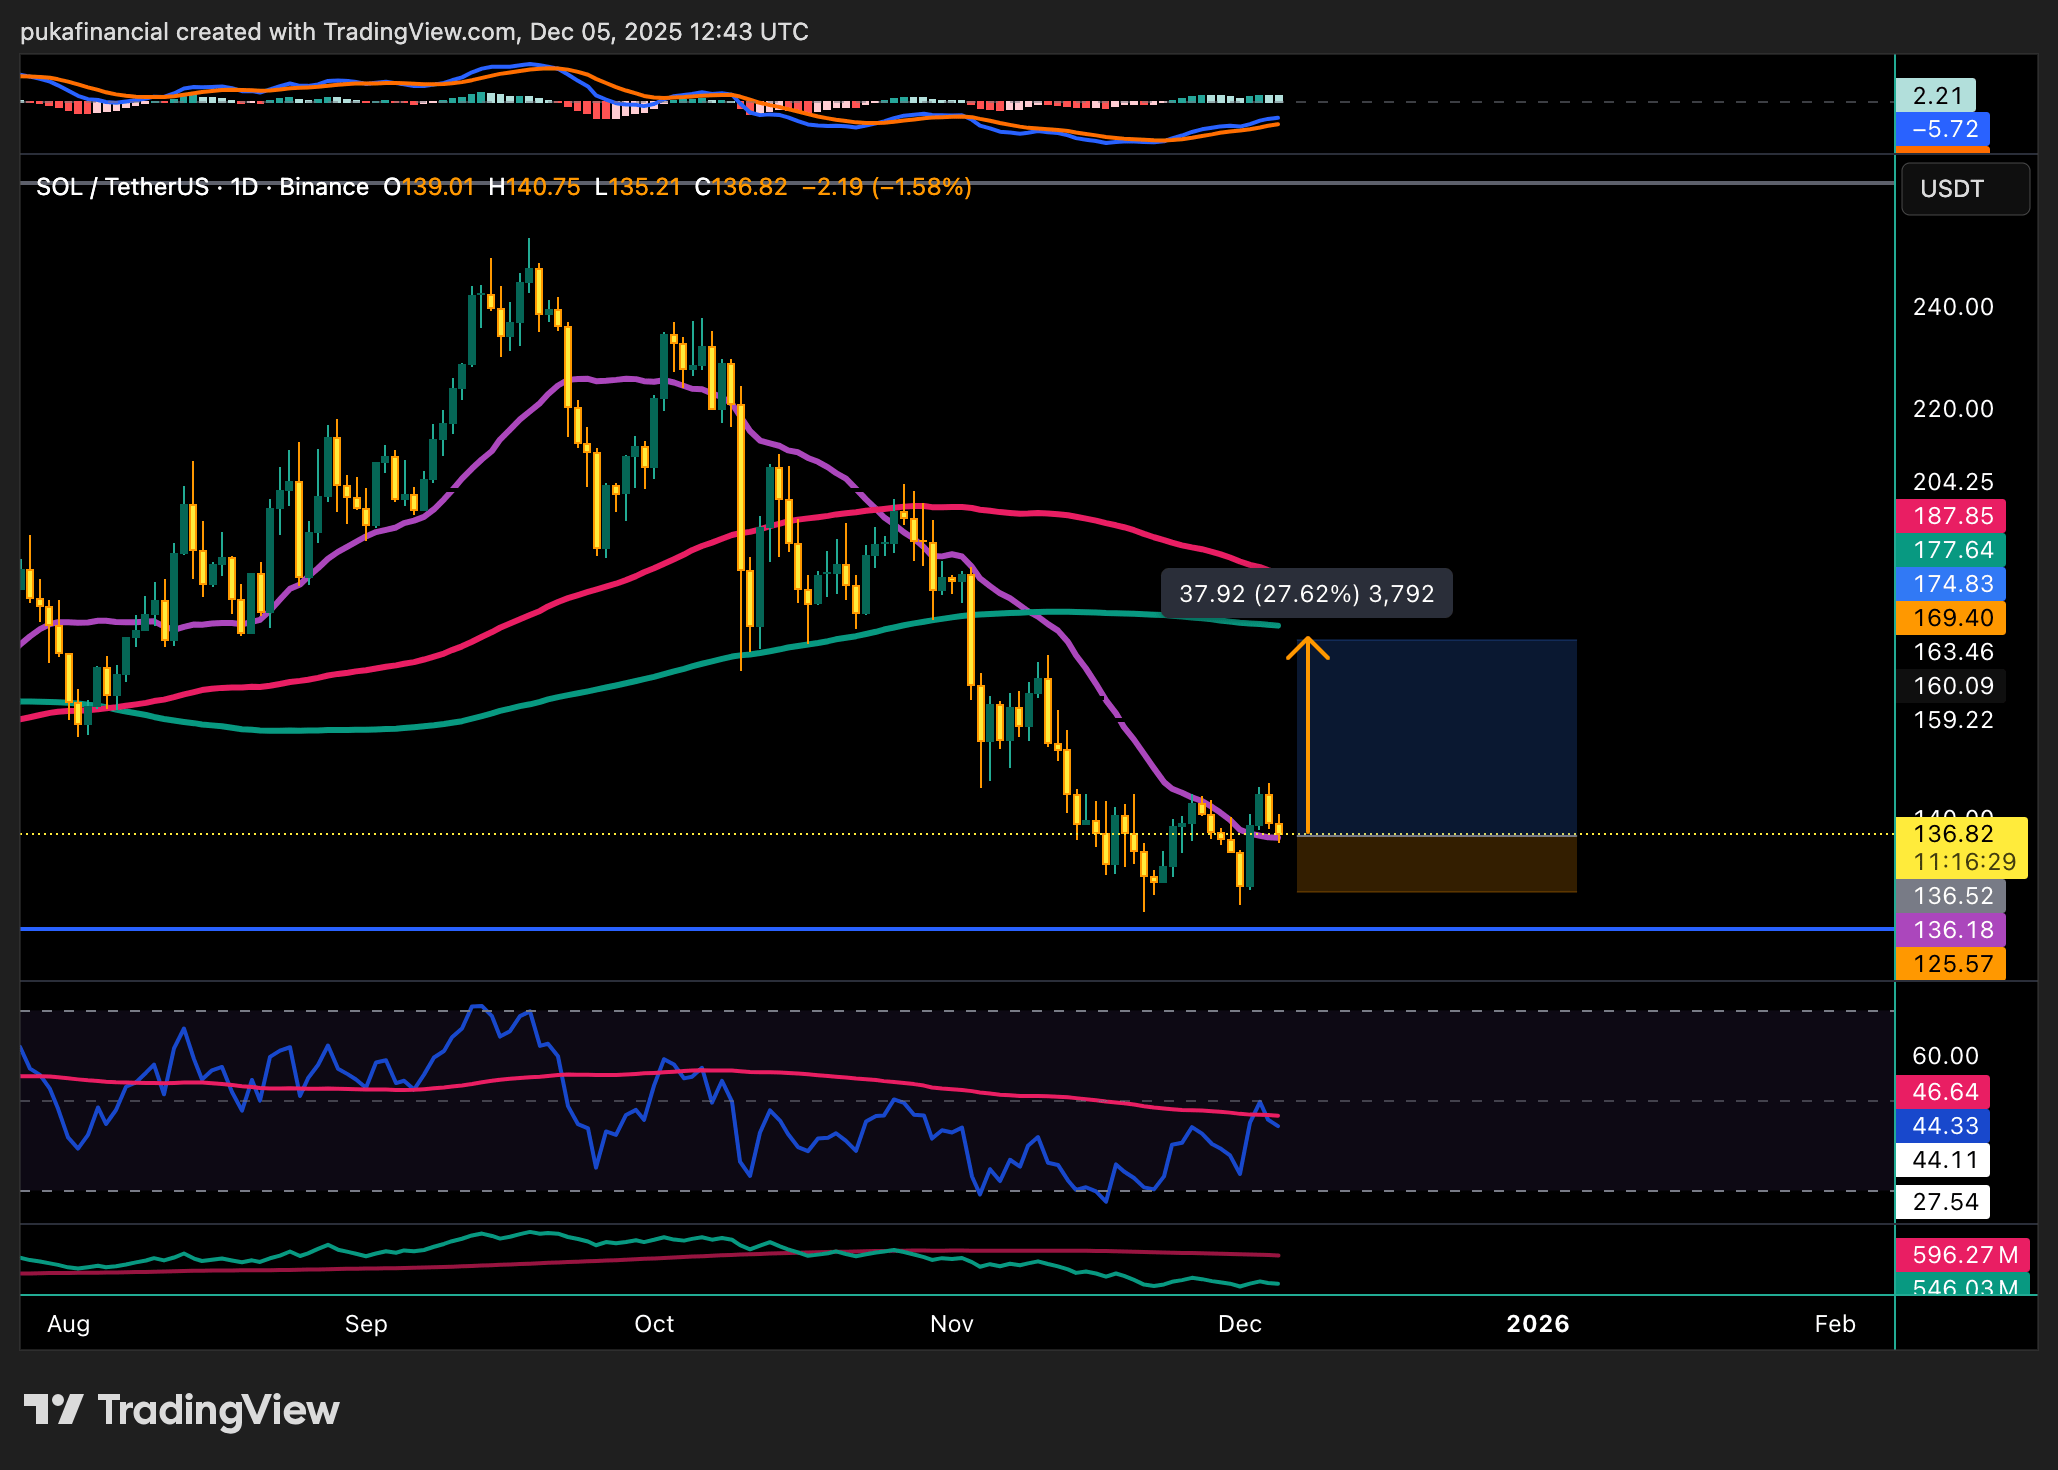This screenshot has height=1470, width=2058.
Task: Select the pink 187.85 price label
Action: [1951, 516]
